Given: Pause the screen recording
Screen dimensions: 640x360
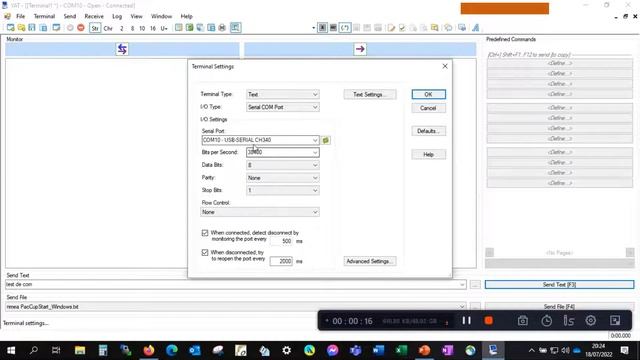Looking at the screenshot, I should [467, 321].
